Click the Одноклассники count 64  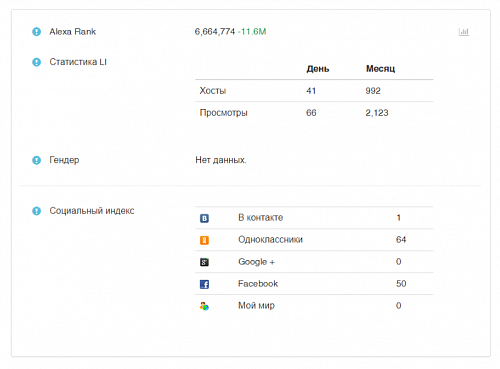(x=401, y=240)
